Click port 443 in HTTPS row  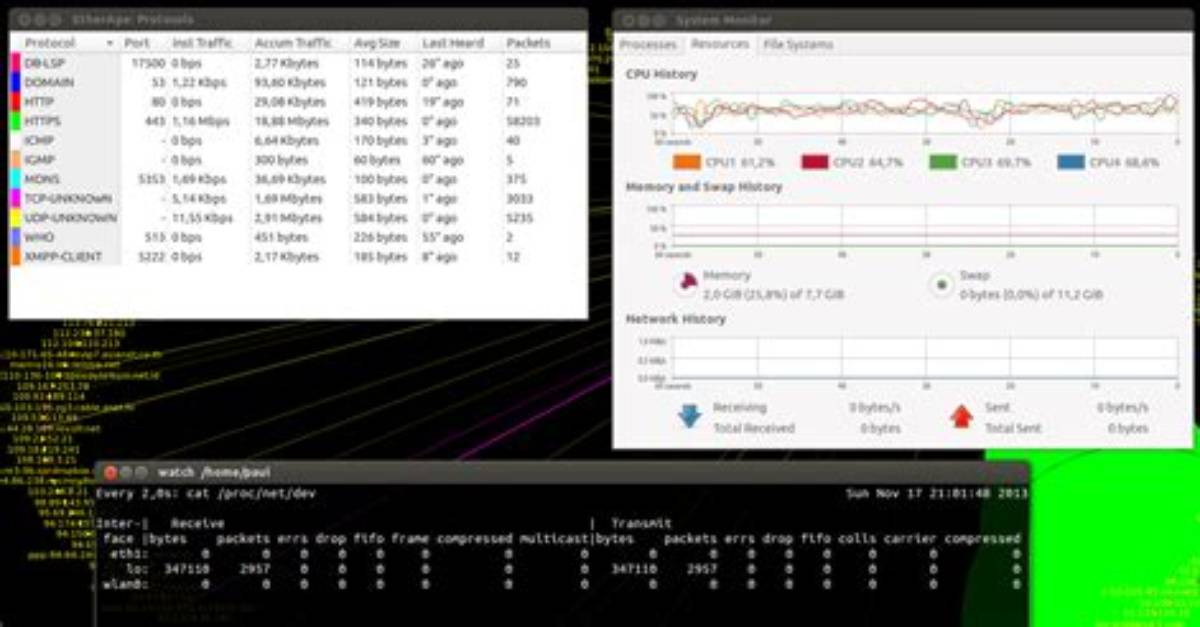coord(154,121)
